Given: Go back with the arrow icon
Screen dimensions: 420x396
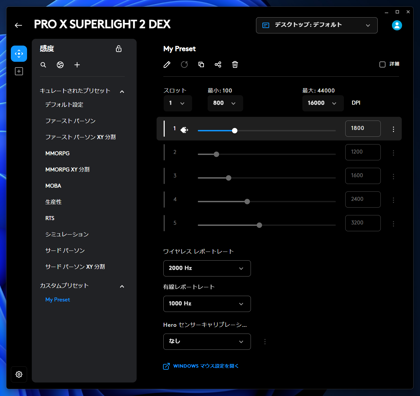Looking at the screenshot, I should click(x=18, y=25).
